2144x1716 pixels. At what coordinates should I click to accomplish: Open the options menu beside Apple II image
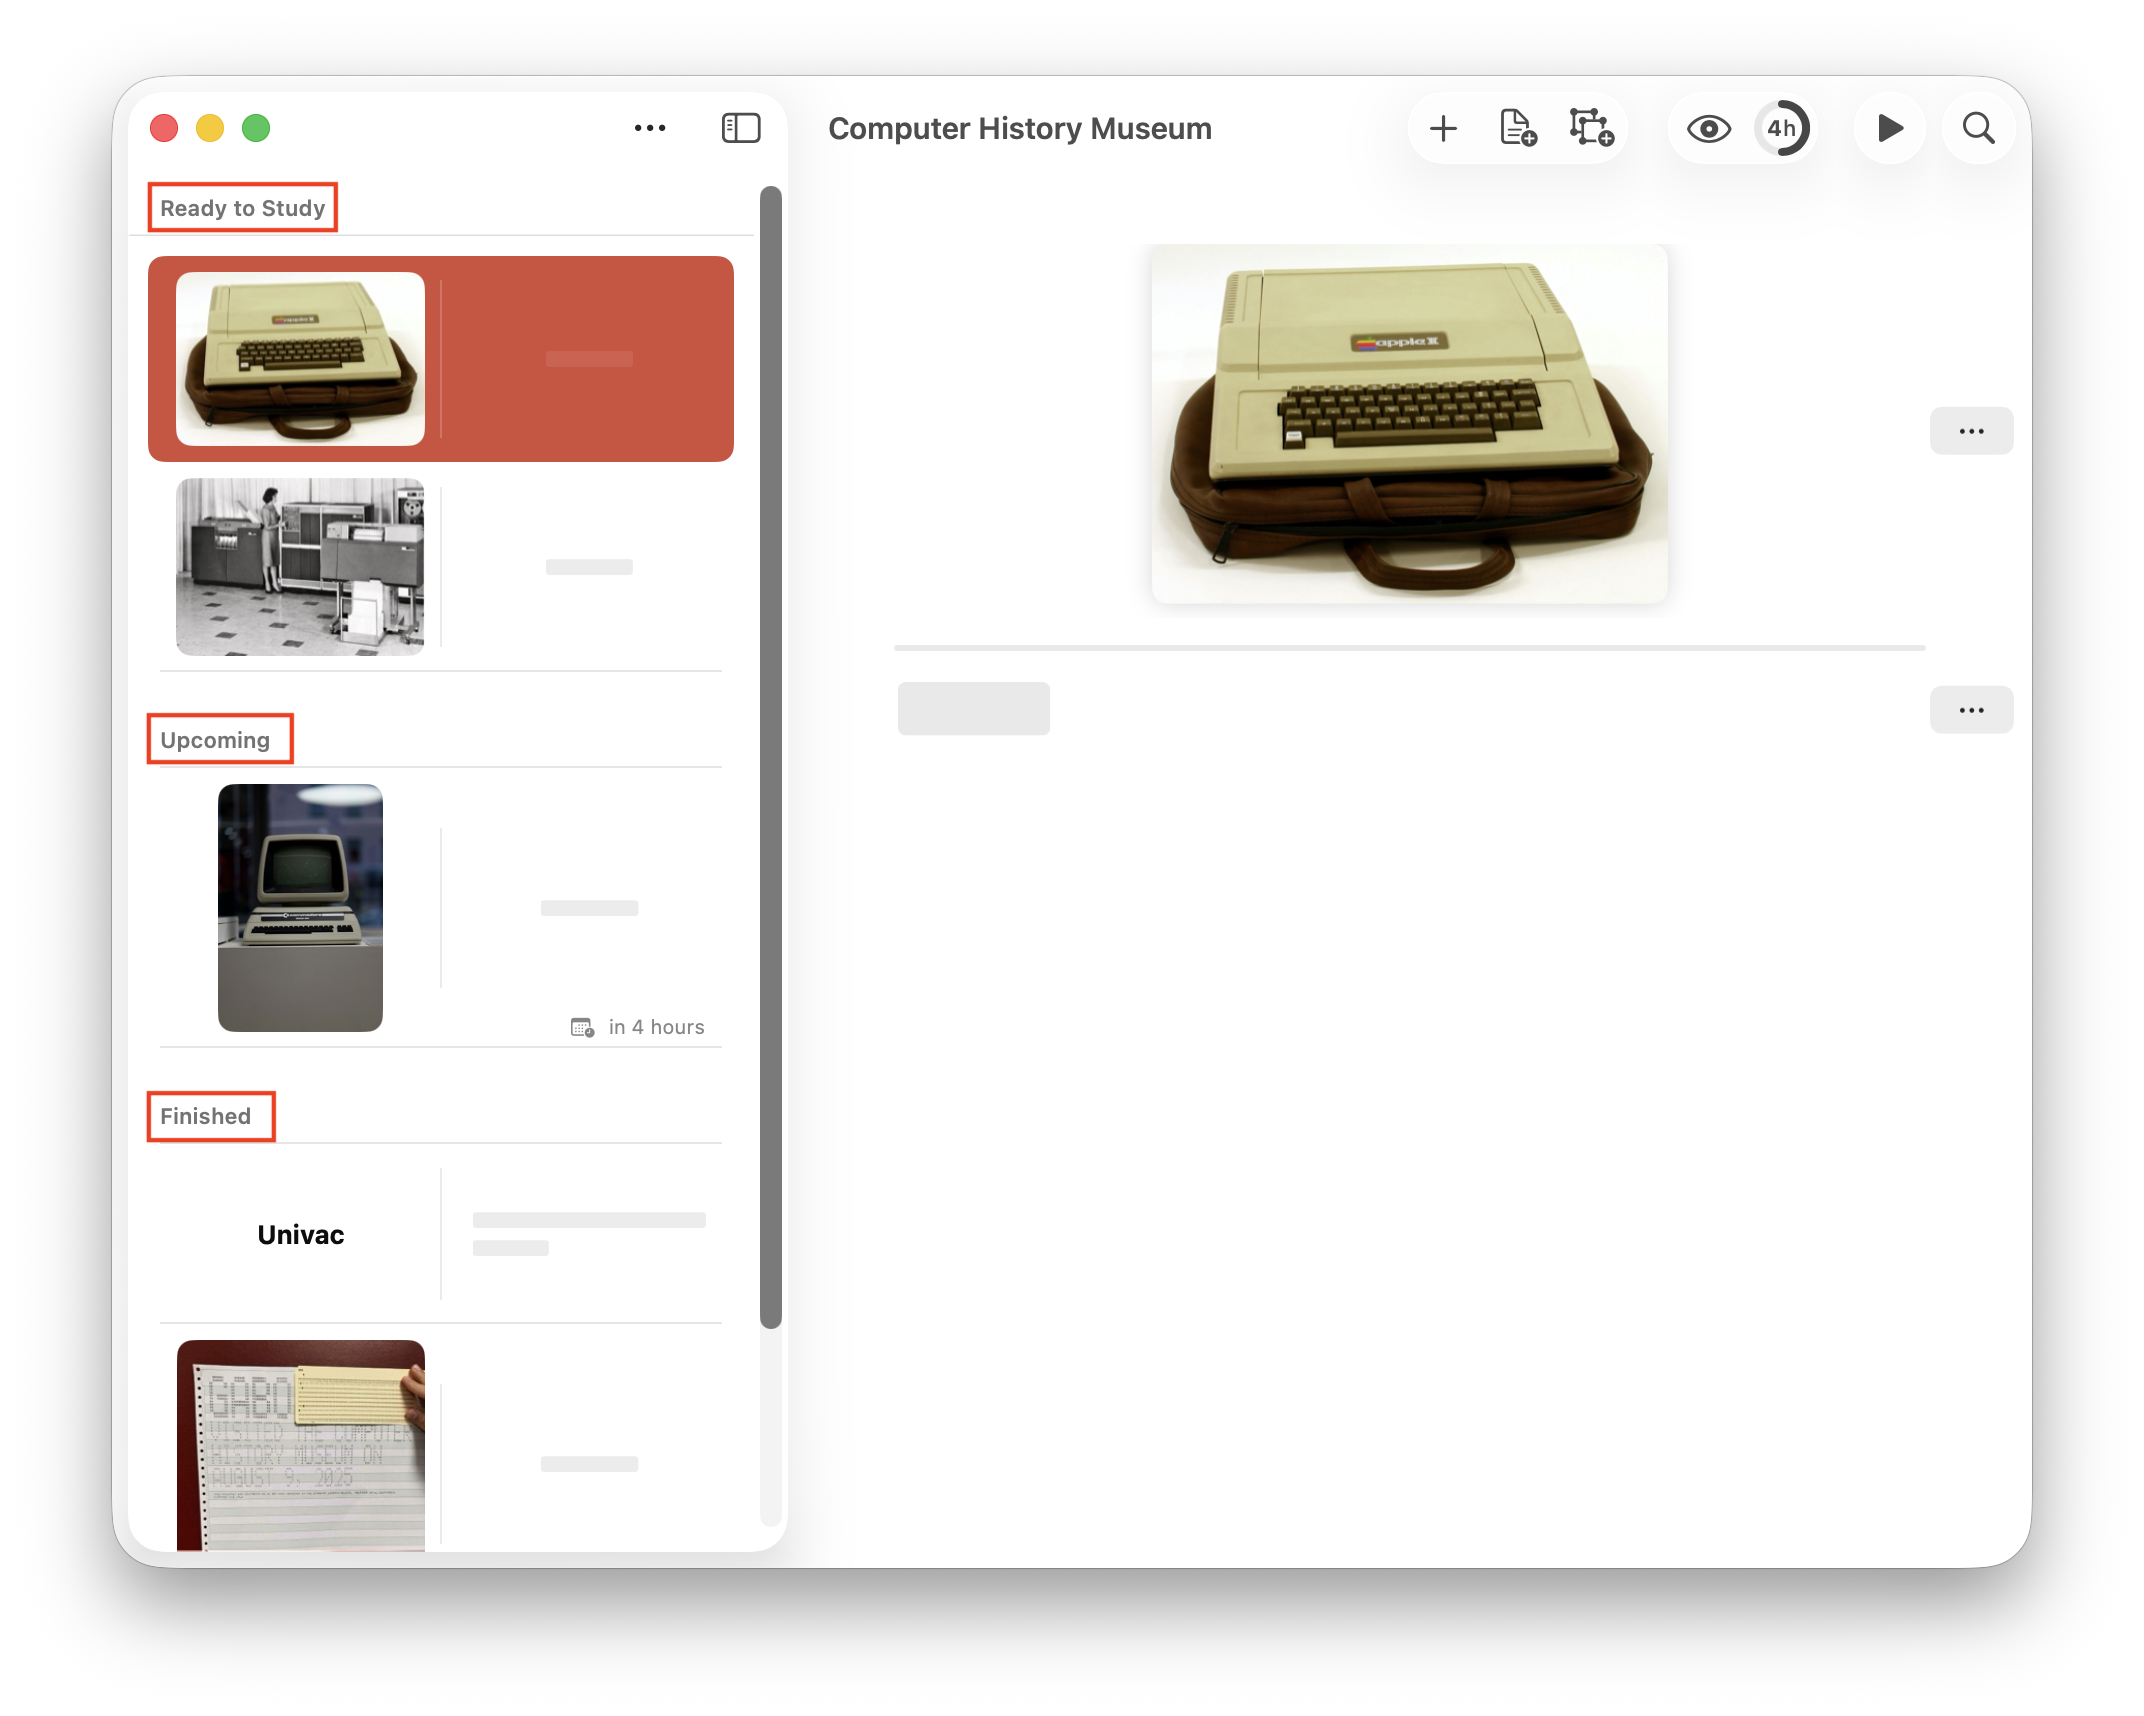[1970, 431]
